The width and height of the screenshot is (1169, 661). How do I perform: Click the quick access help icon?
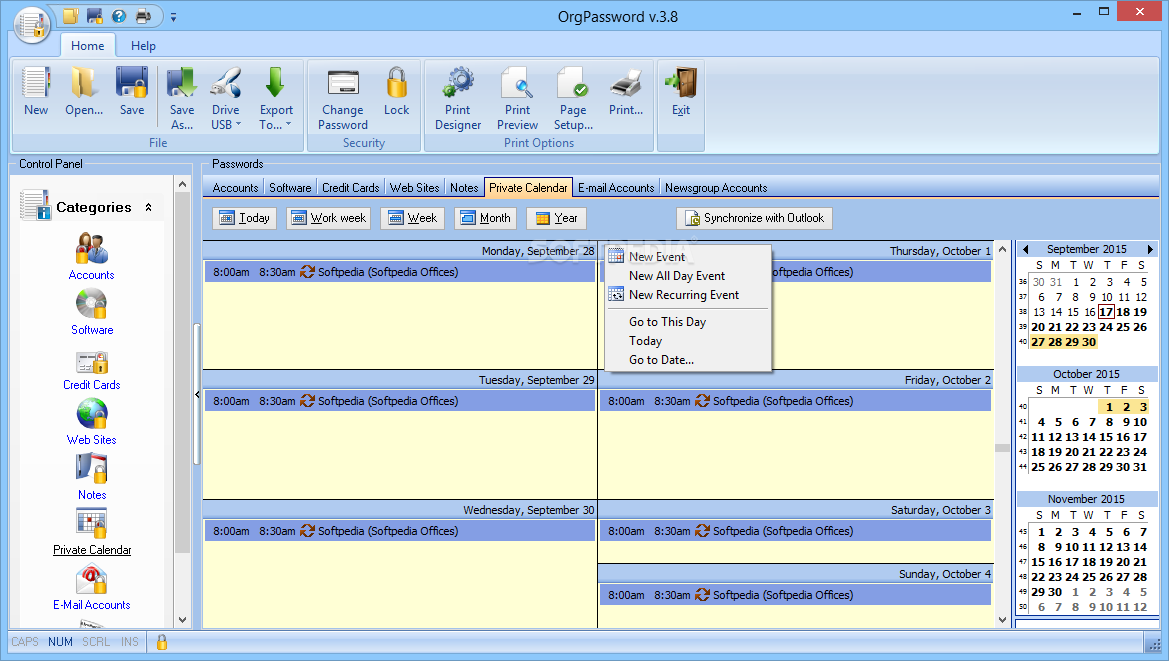119,16
